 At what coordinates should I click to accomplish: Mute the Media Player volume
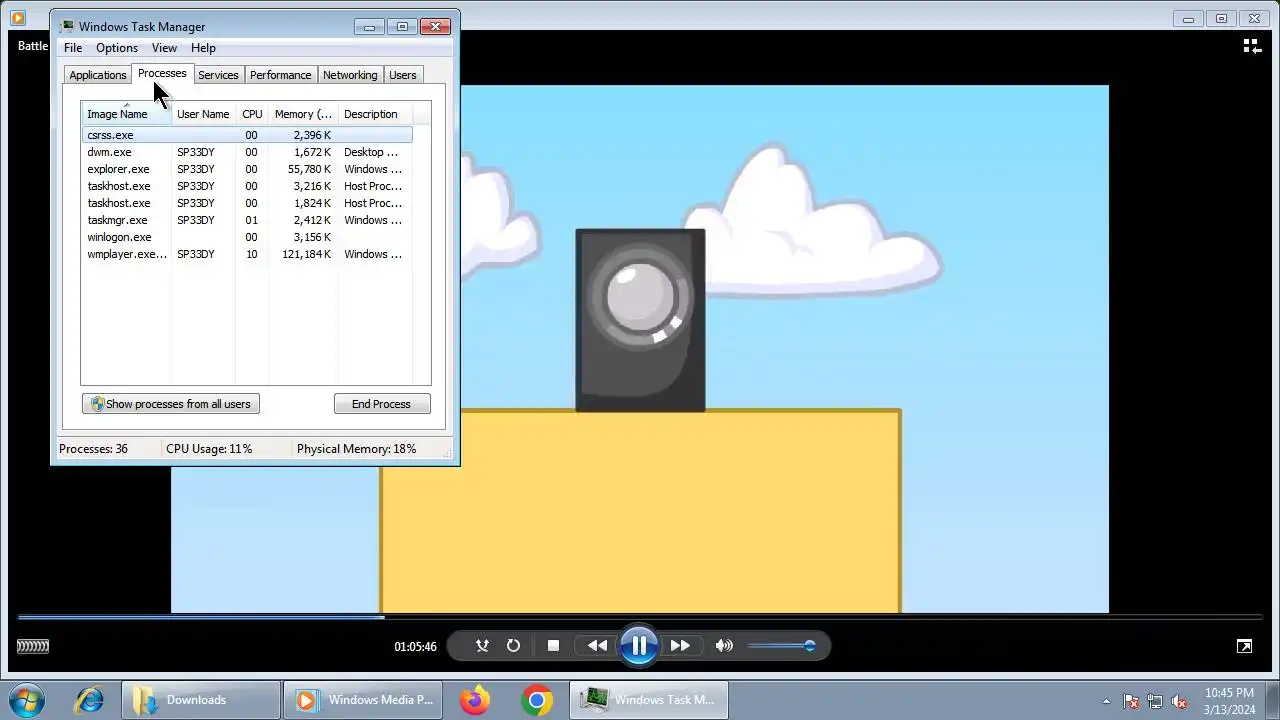tap(724, 646)
